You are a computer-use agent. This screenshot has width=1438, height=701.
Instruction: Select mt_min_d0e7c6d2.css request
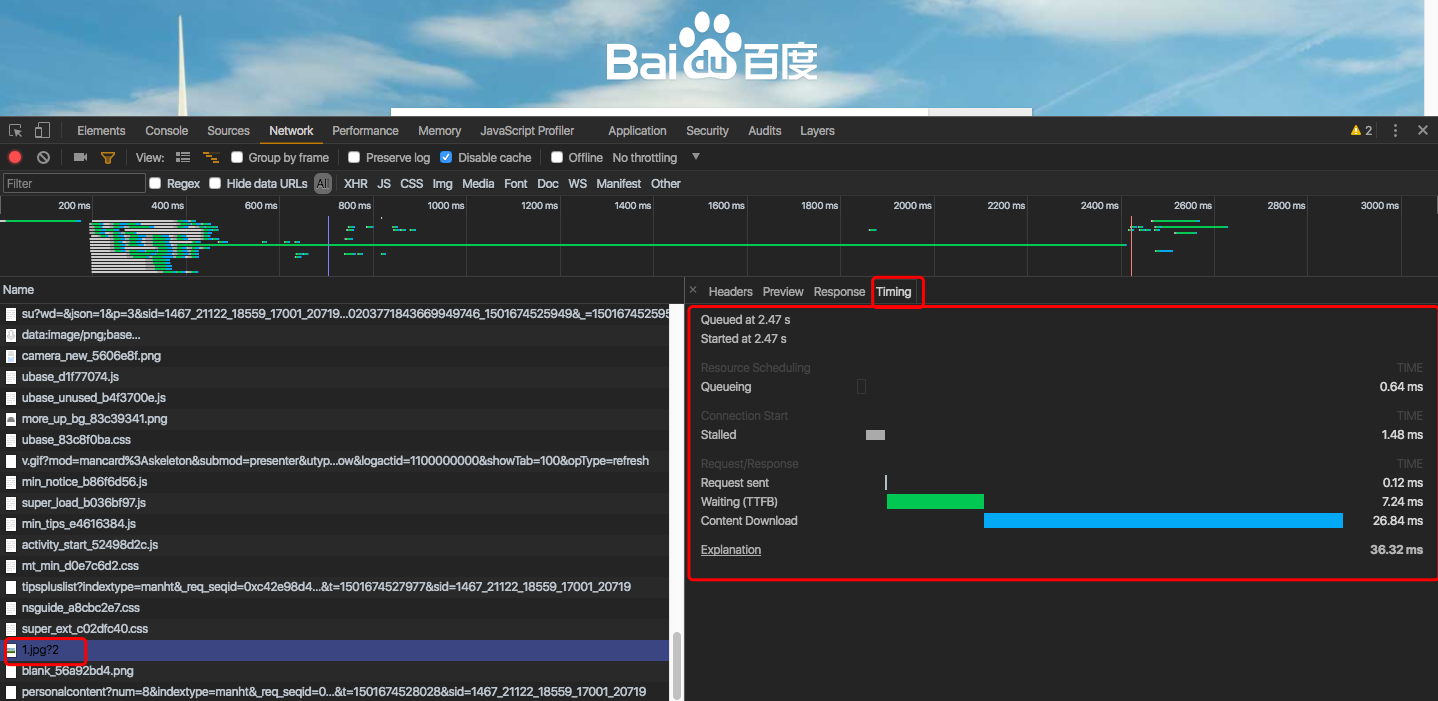pyautogui.click(x=335, y=566)
